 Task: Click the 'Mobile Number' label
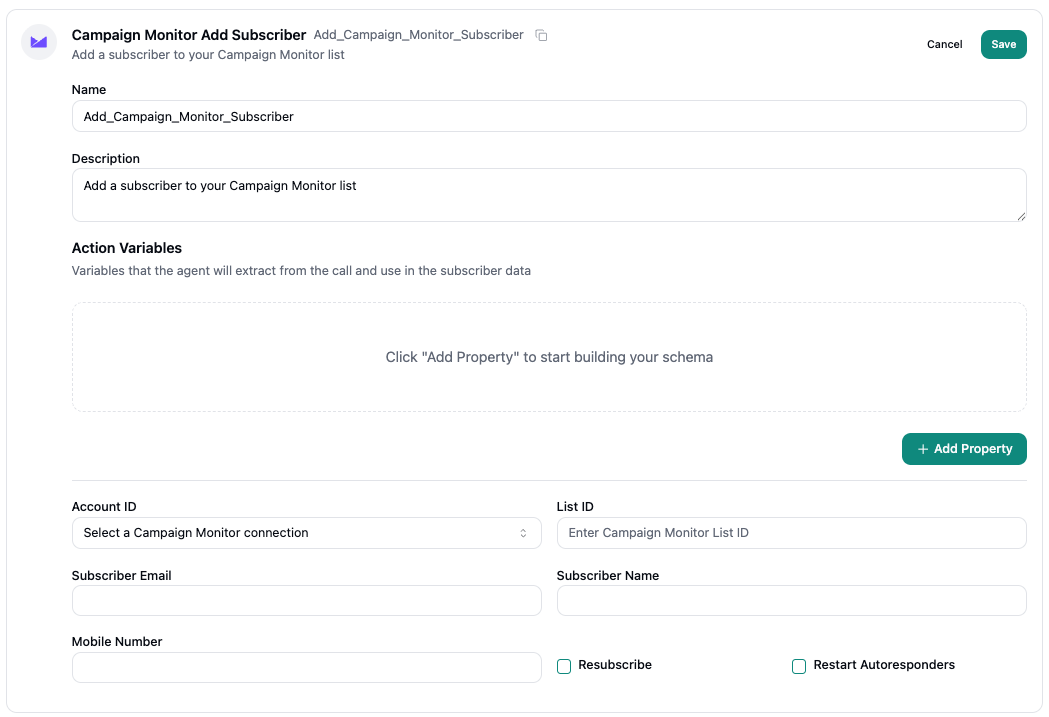pos(116,642)
